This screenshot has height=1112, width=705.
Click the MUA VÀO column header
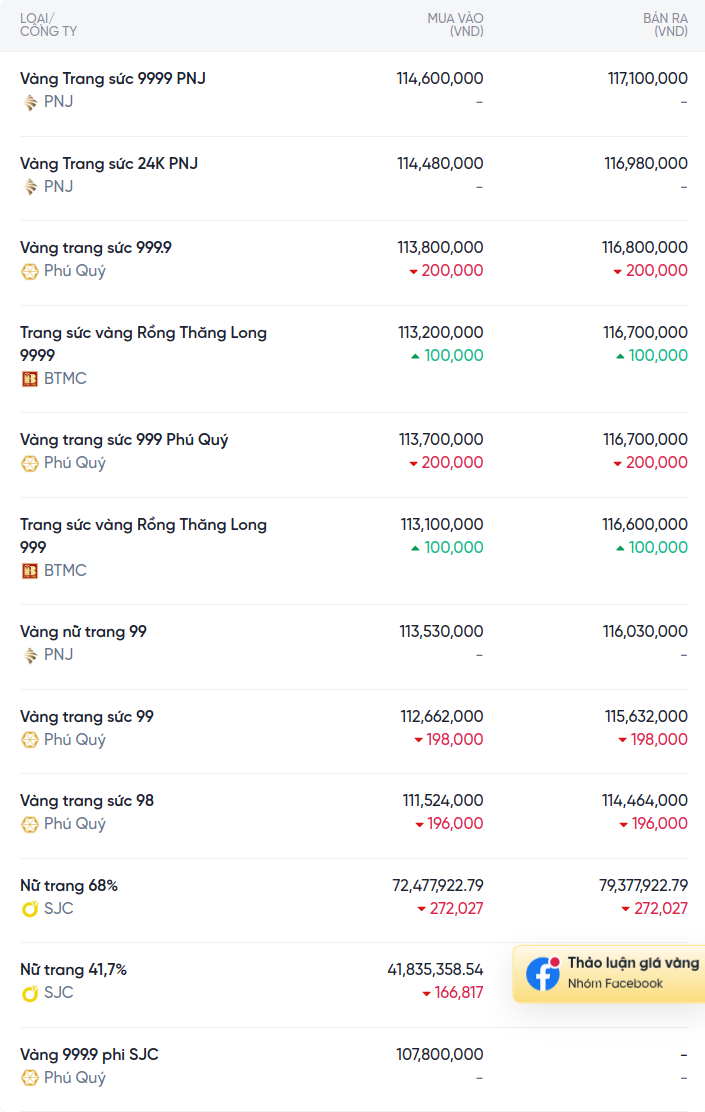click(455, 25)
